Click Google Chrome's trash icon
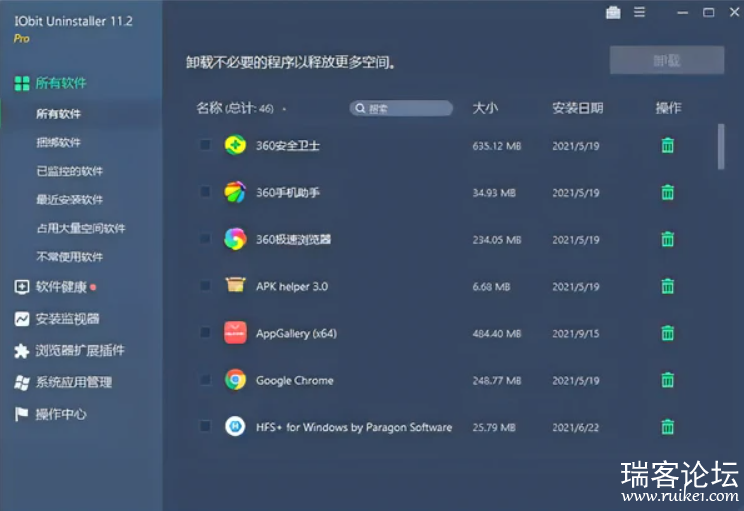Screen dimensions: 744x511 [x=668, y=381]
